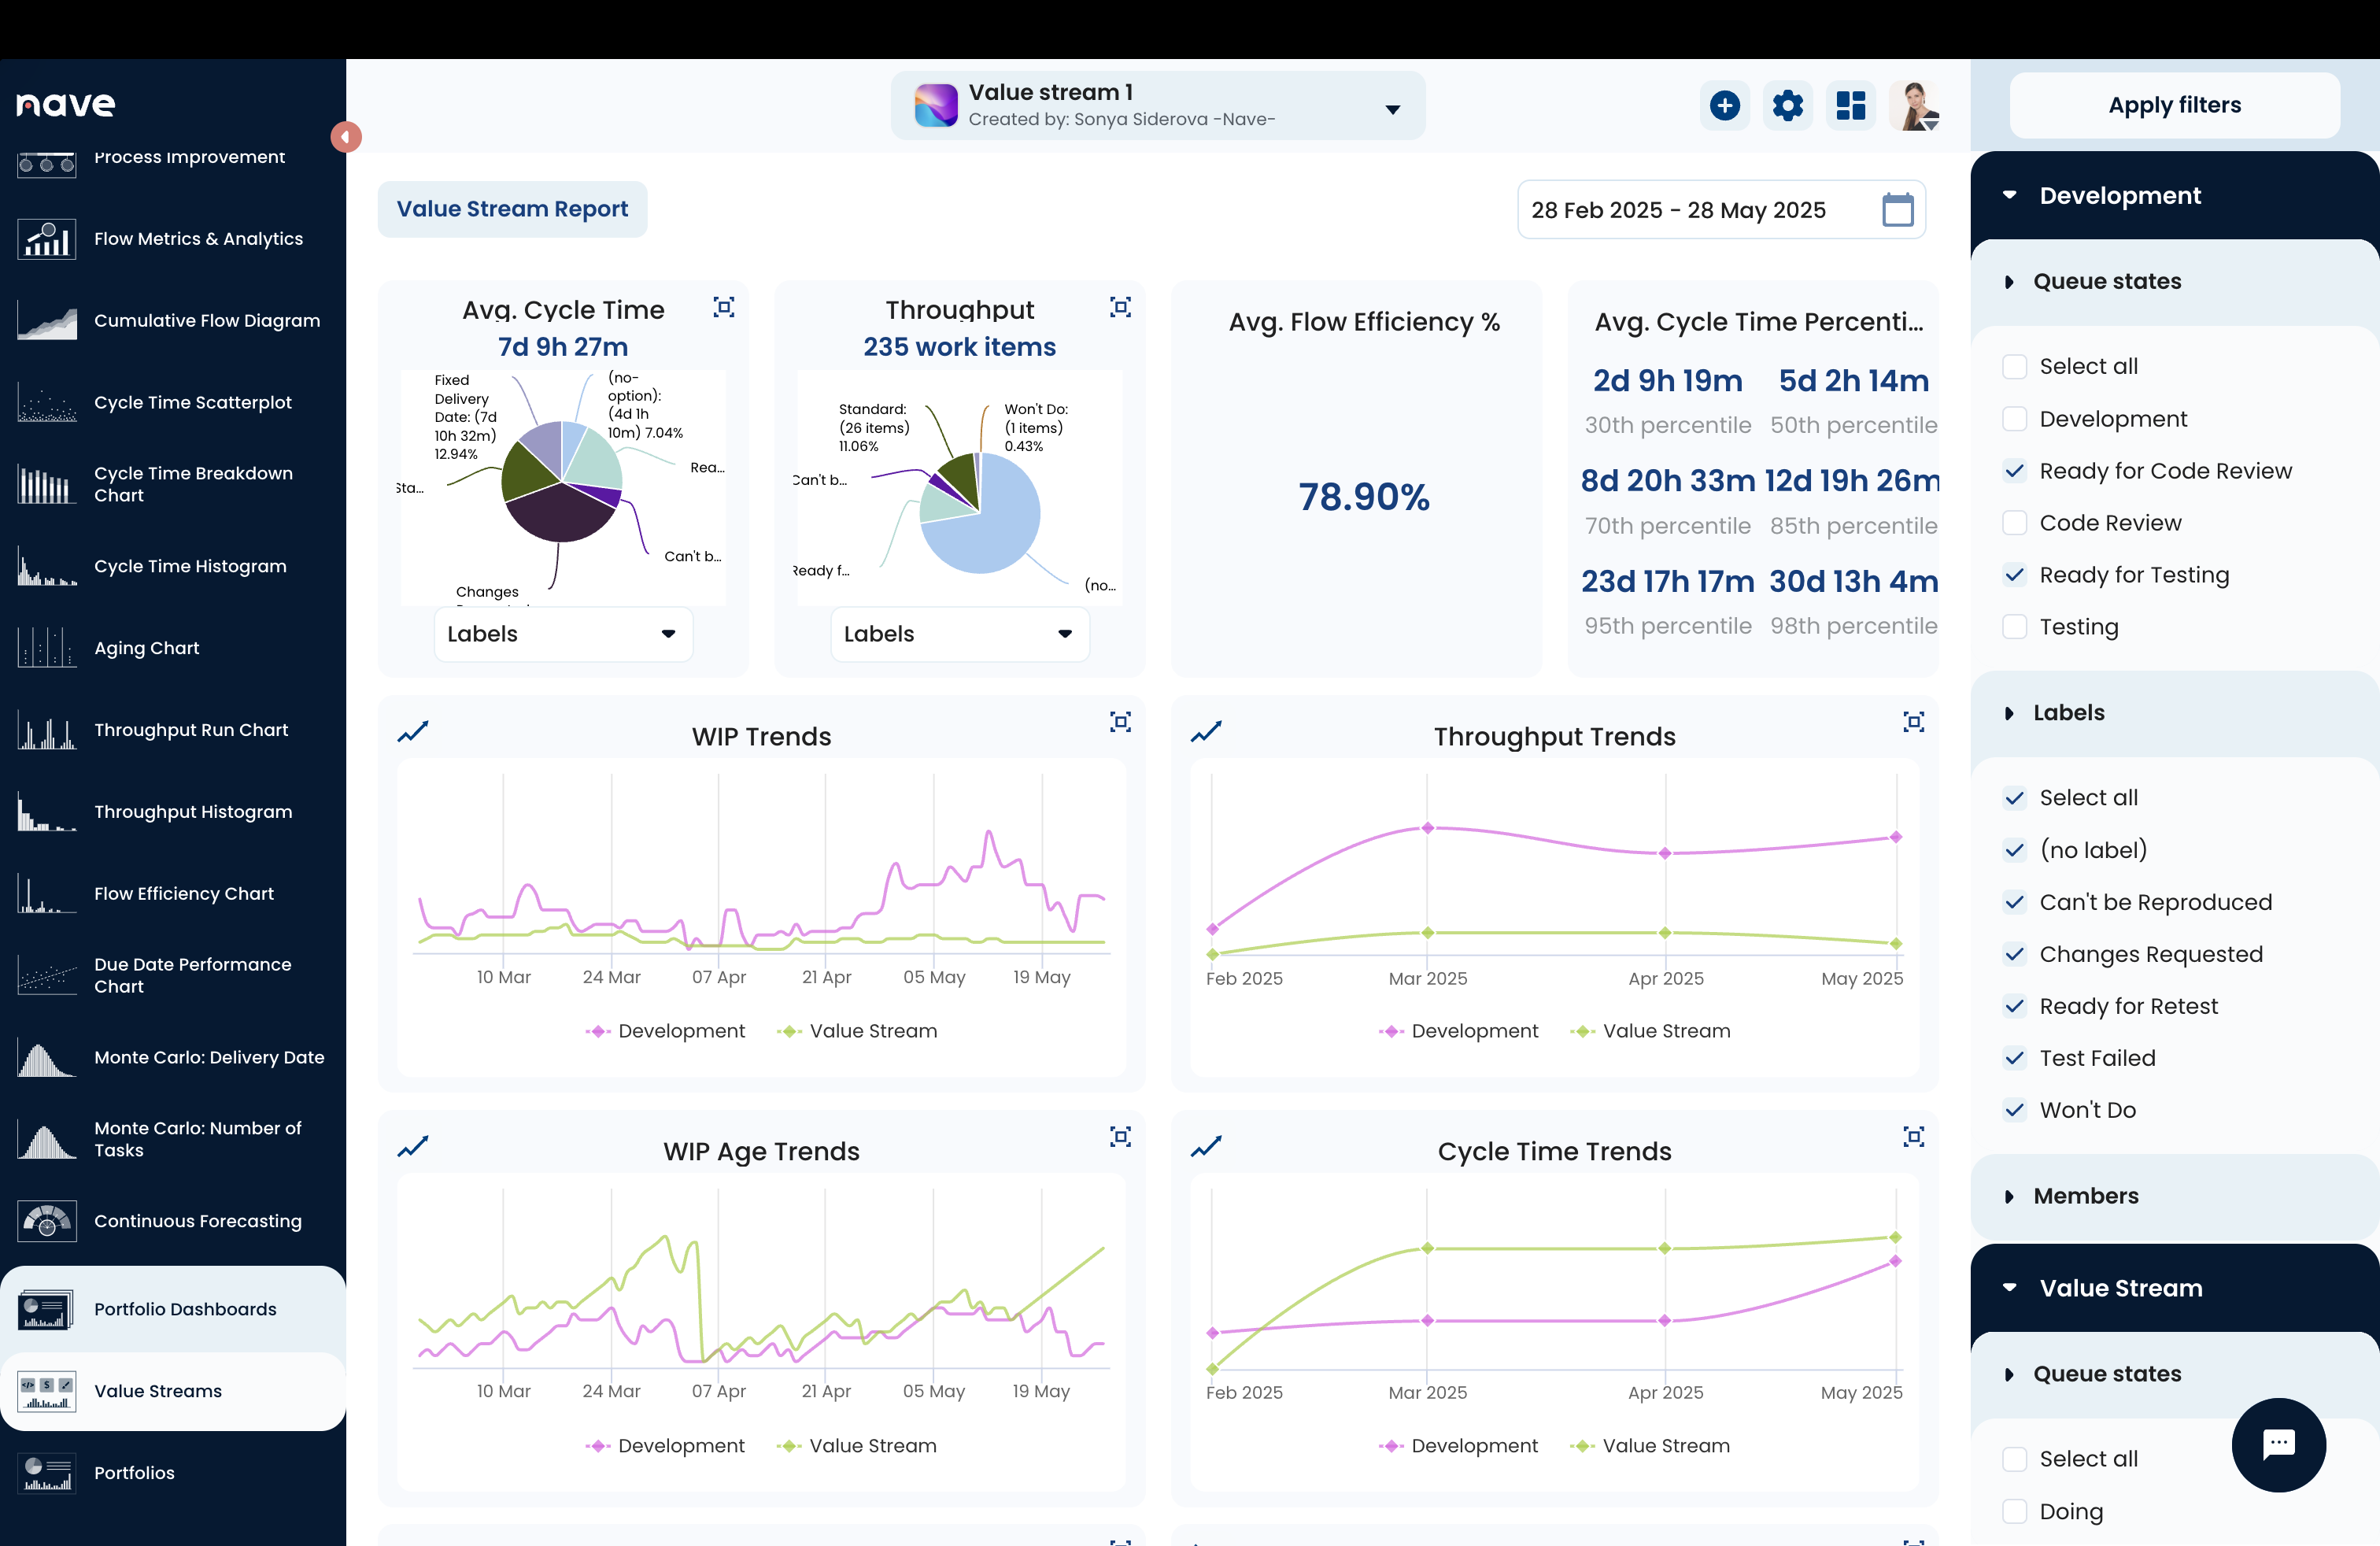2380x1546 pixels.
Task: Select Value Streams in sidebar
Action: [x=158, y=1391]
